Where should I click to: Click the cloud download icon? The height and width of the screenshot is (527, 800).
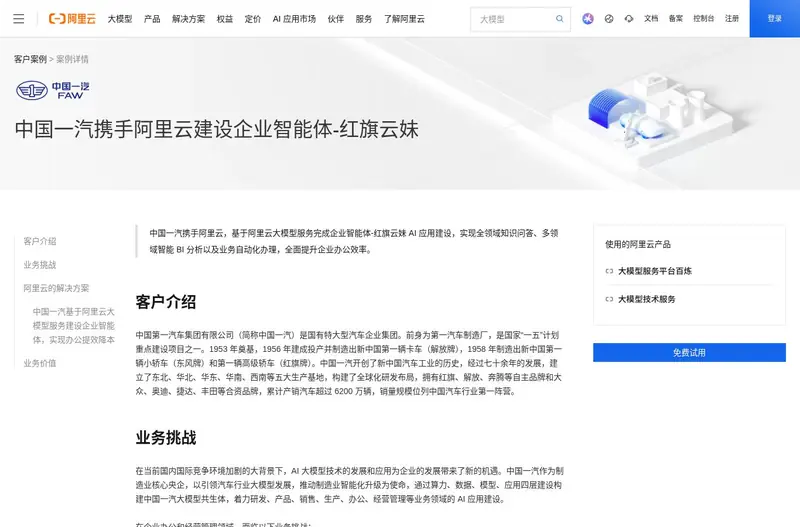coord(629,19)
